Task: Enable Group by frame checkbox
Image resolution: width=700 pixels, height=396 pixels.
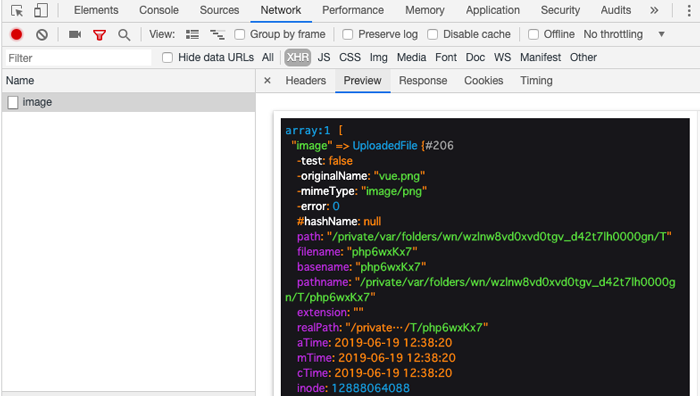Action: [240, 34]
